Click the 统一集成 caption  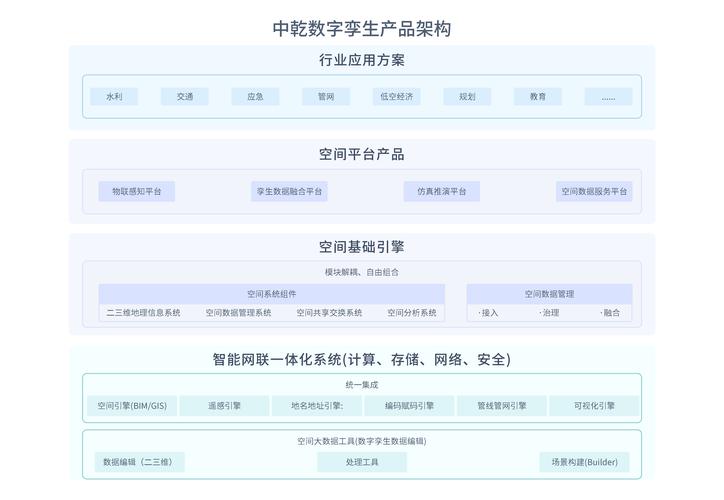pyautogui.click(x=362, y=385)
